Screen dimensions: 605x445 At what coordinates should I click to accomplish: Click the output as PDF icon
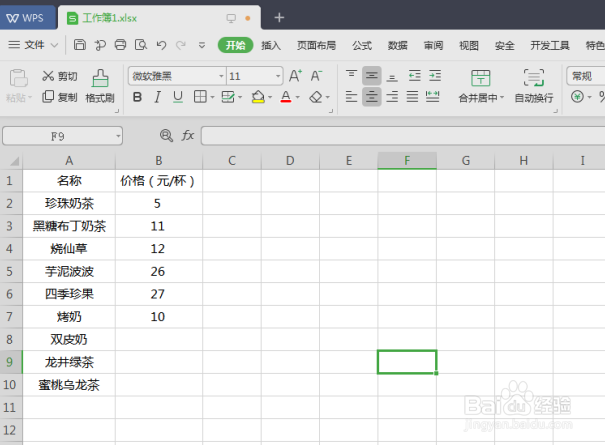pyautogui.click(x=100, y=45)
